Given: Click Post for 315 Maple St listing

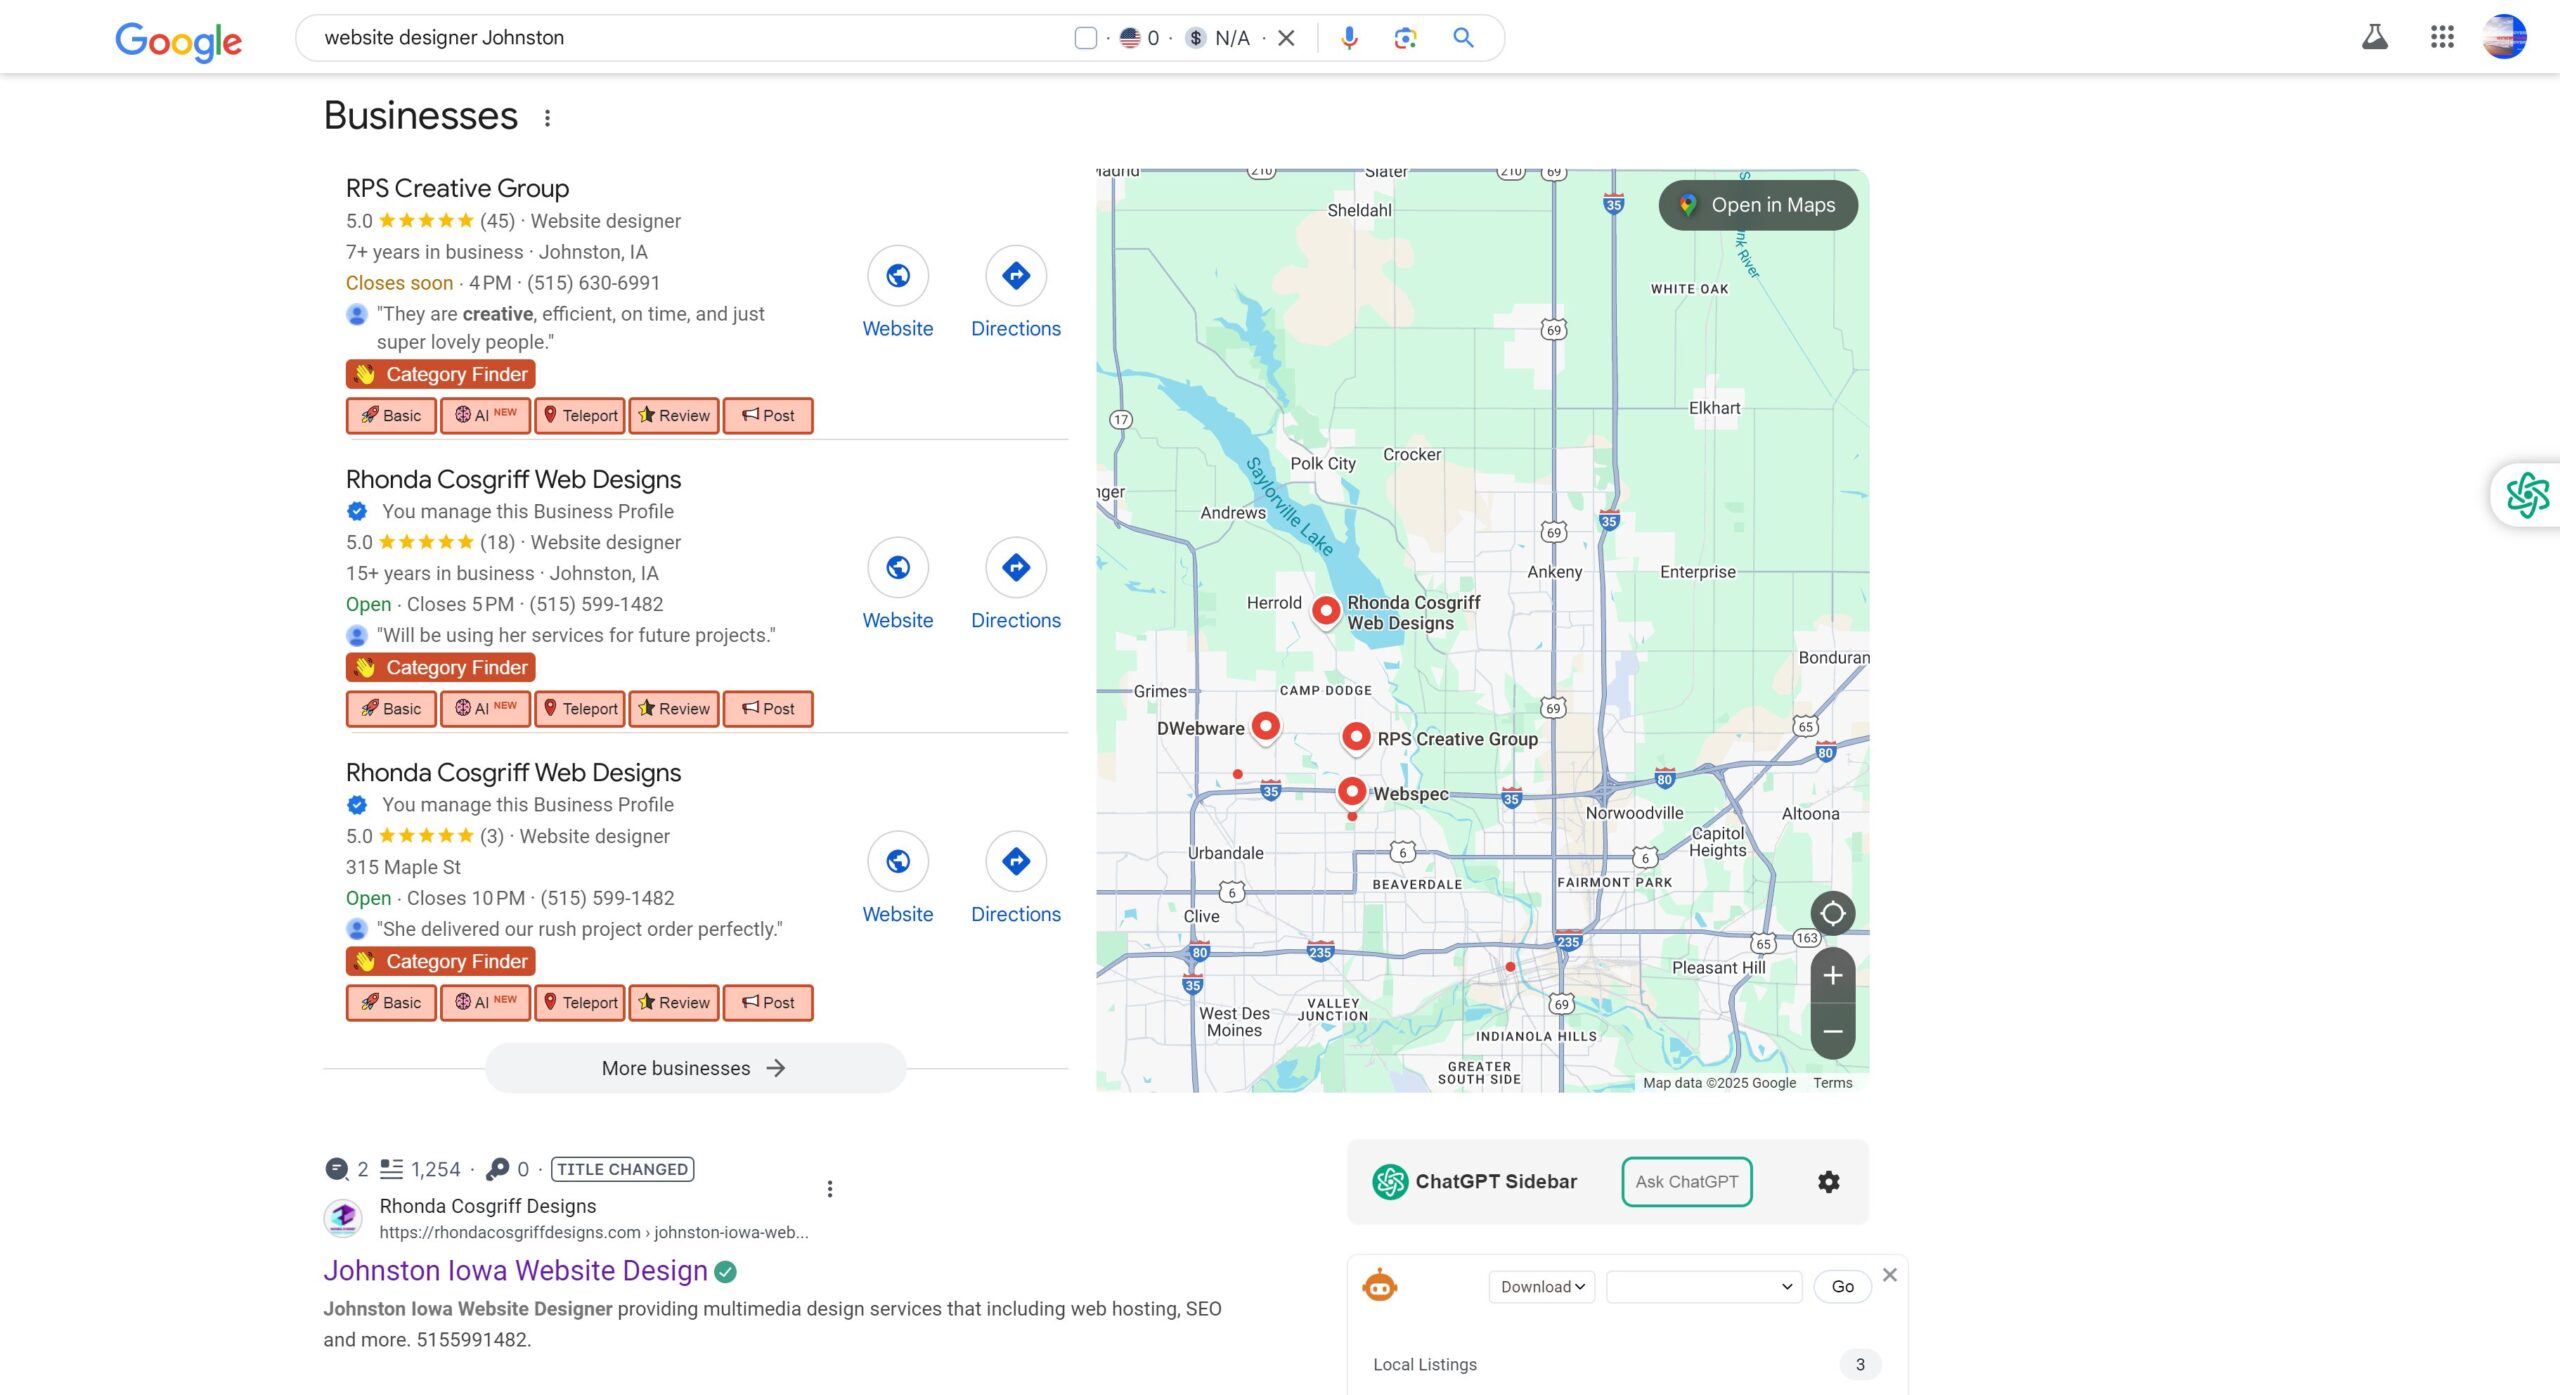Looking at the screenshot, I should [768, 1002].
